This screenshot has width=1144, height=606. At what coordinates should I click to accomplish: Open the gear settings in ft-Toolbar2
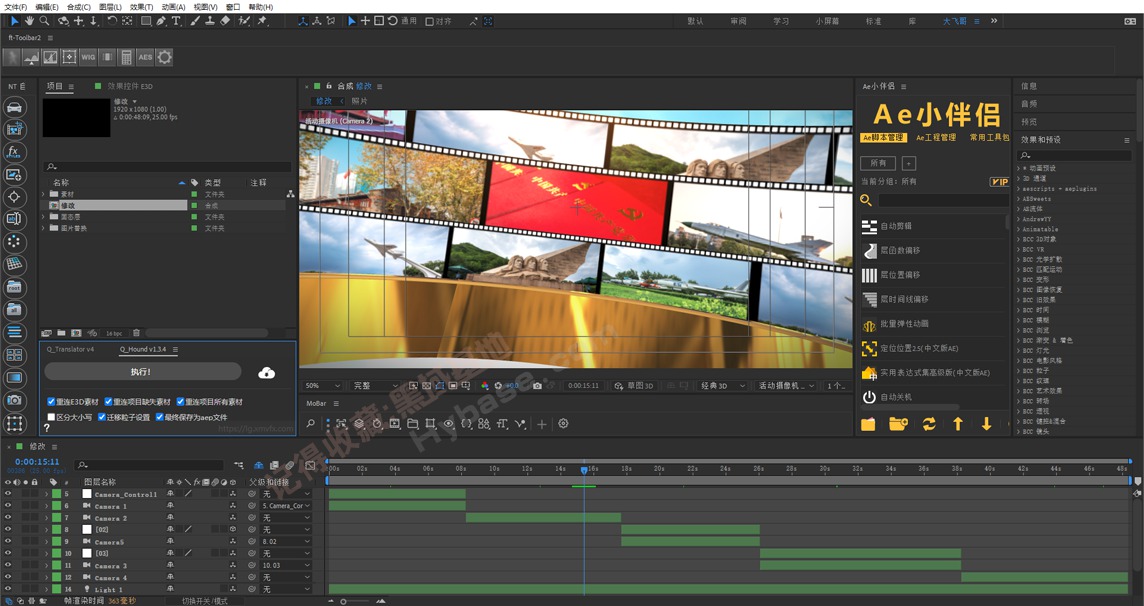click(164, 57)
